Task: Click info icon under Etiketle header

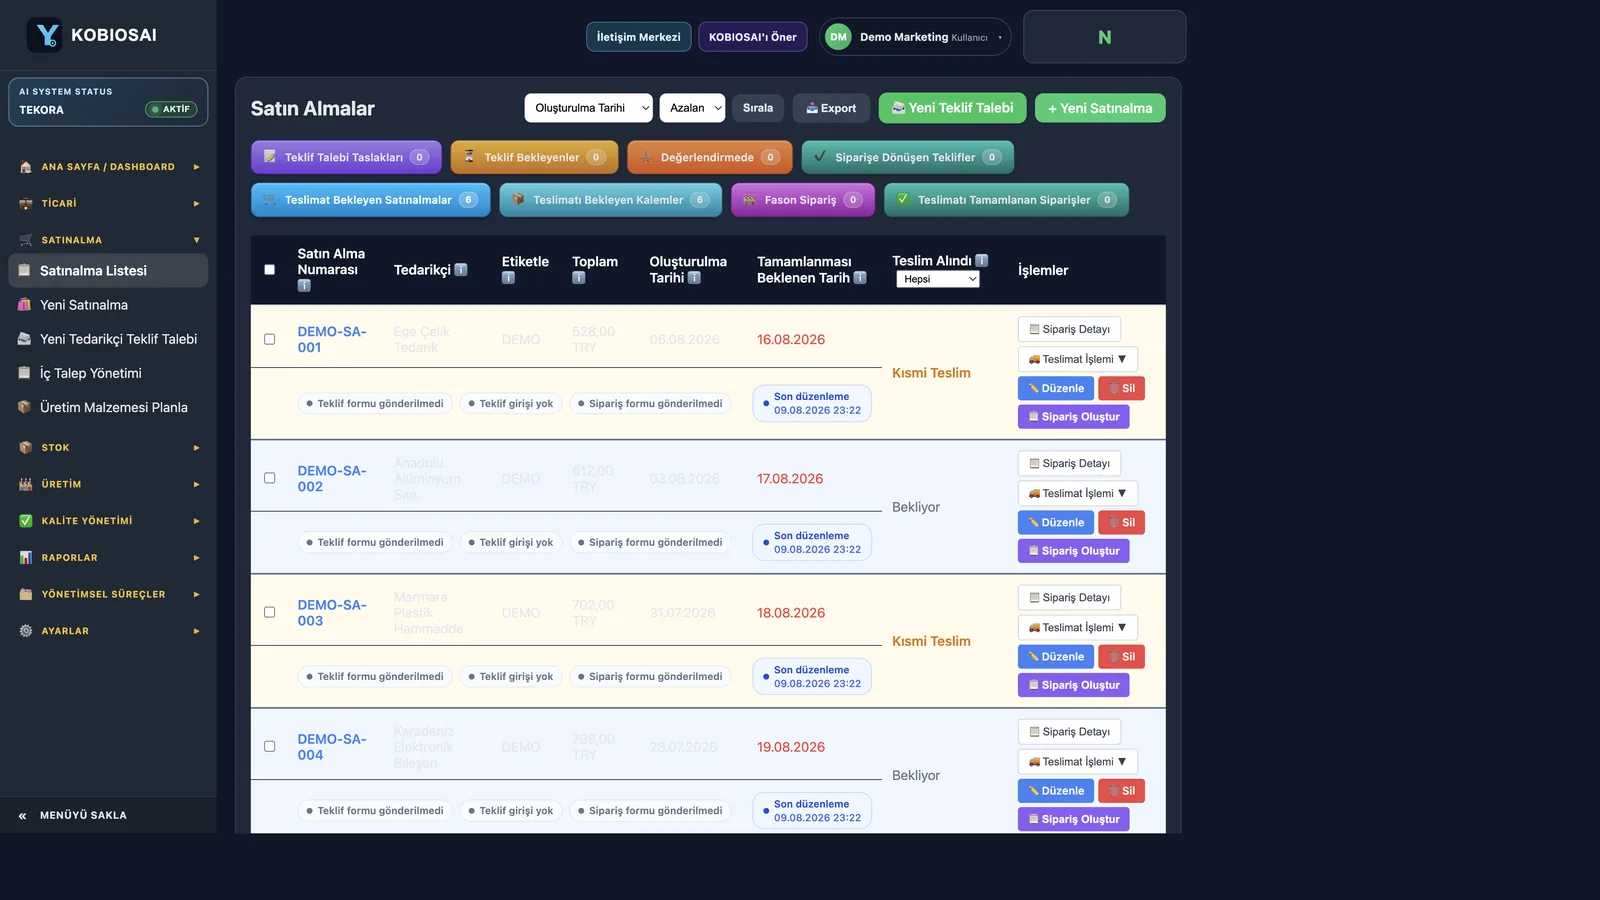Action: pyautogui.click(x=508, y=278)
